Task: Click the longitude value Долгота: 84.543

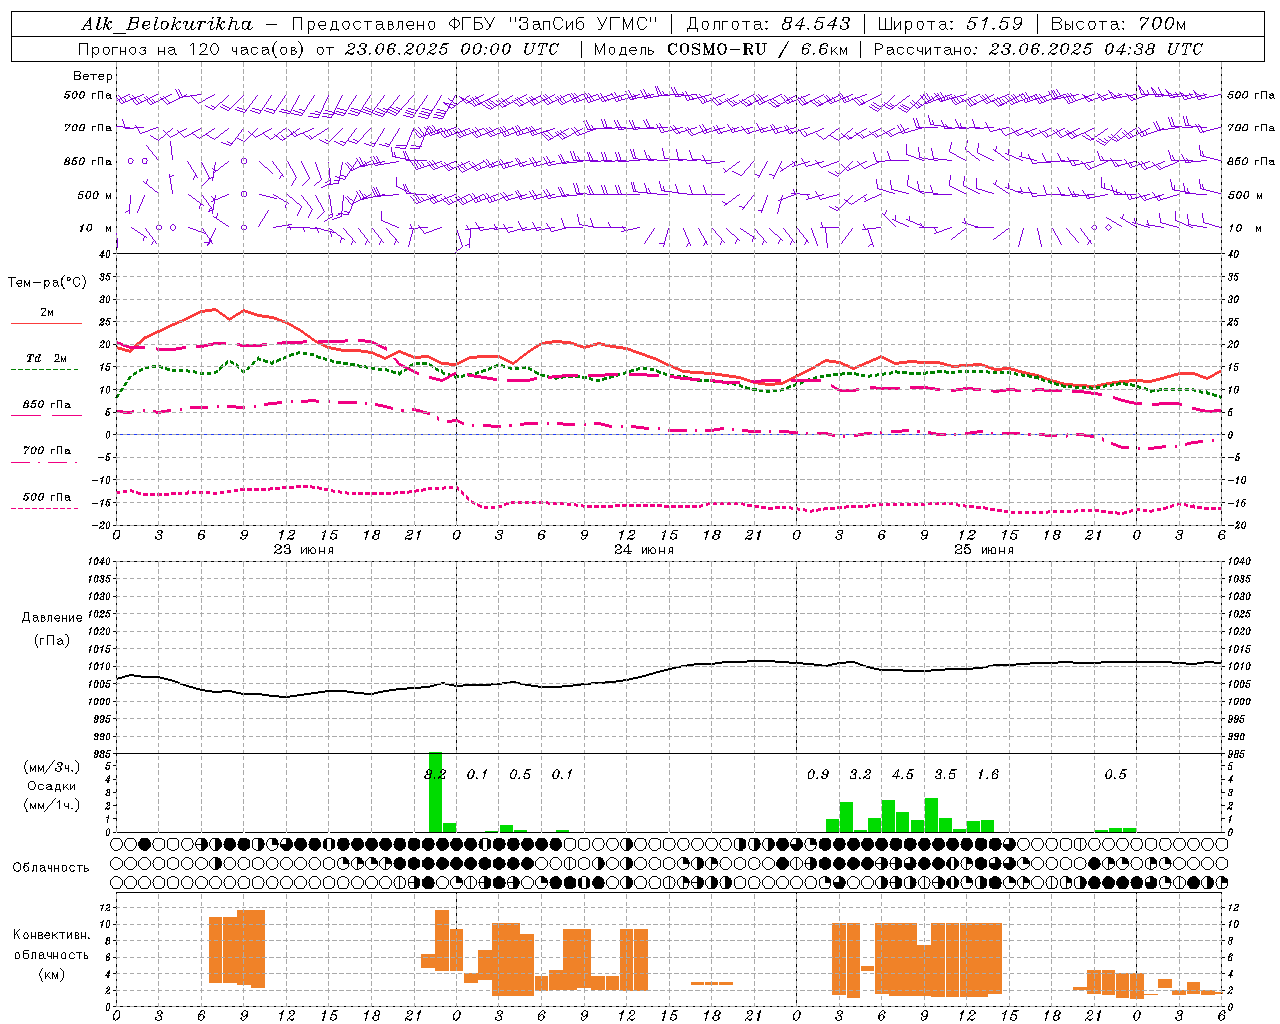Action: (x=769, y=24)
